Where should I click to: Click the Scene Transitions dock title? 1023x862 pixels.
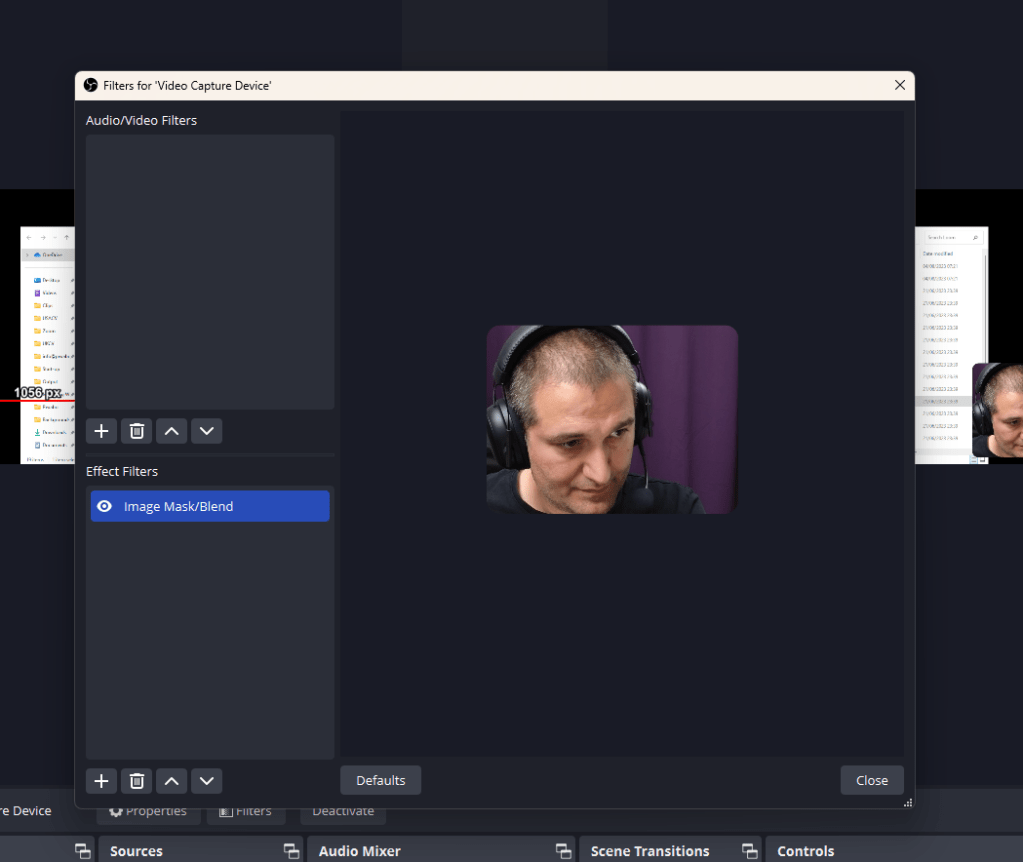point(650,851)
